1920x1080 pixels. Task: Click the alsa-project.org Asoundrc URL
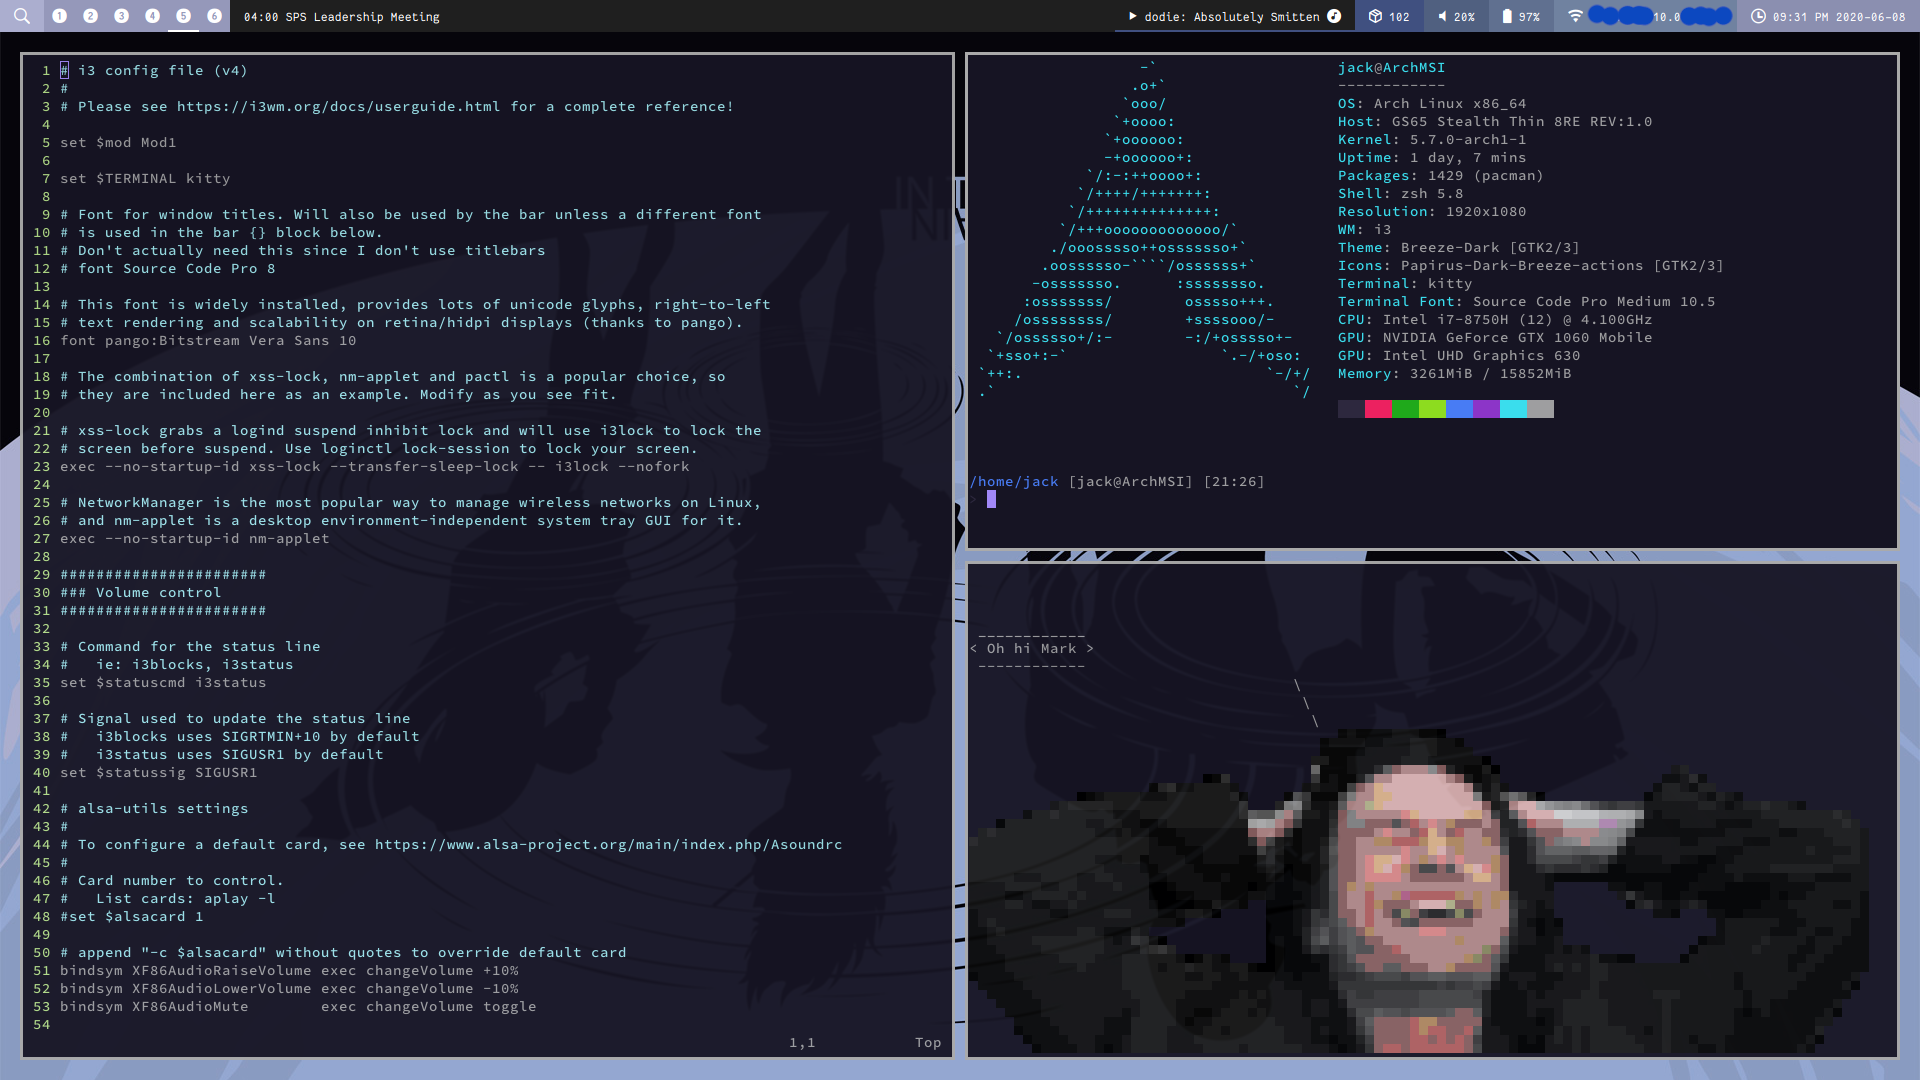608,844
